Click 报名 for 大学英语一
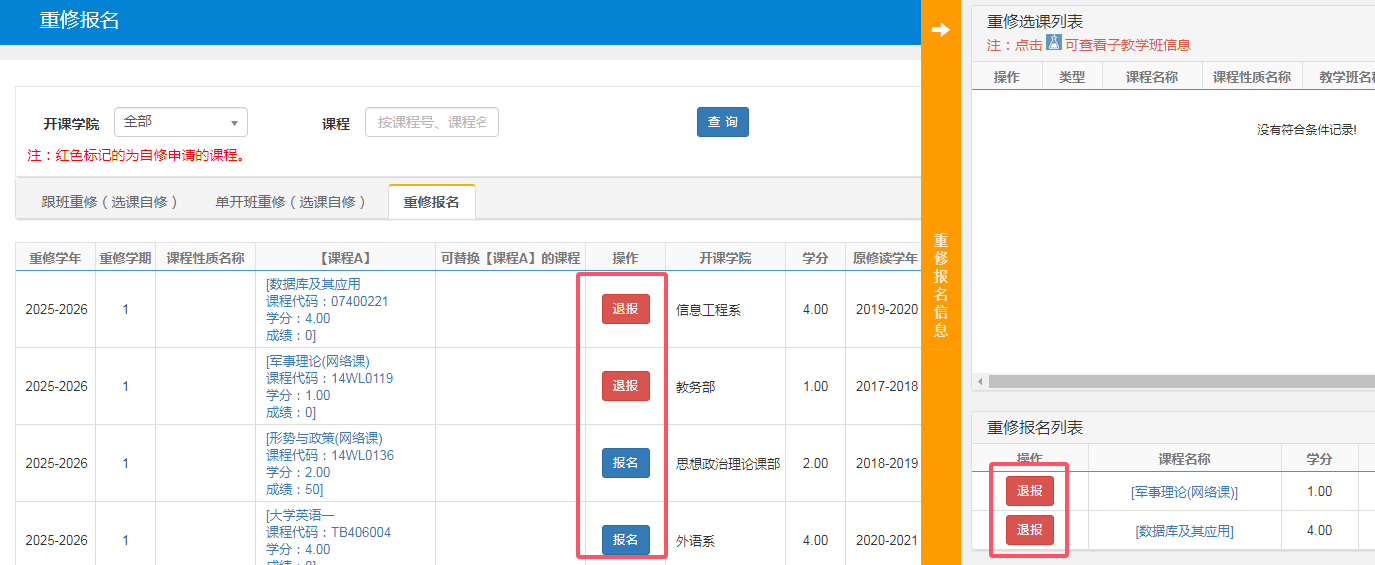The width and height of the screenshot is (1375, 565). [625, 540]
